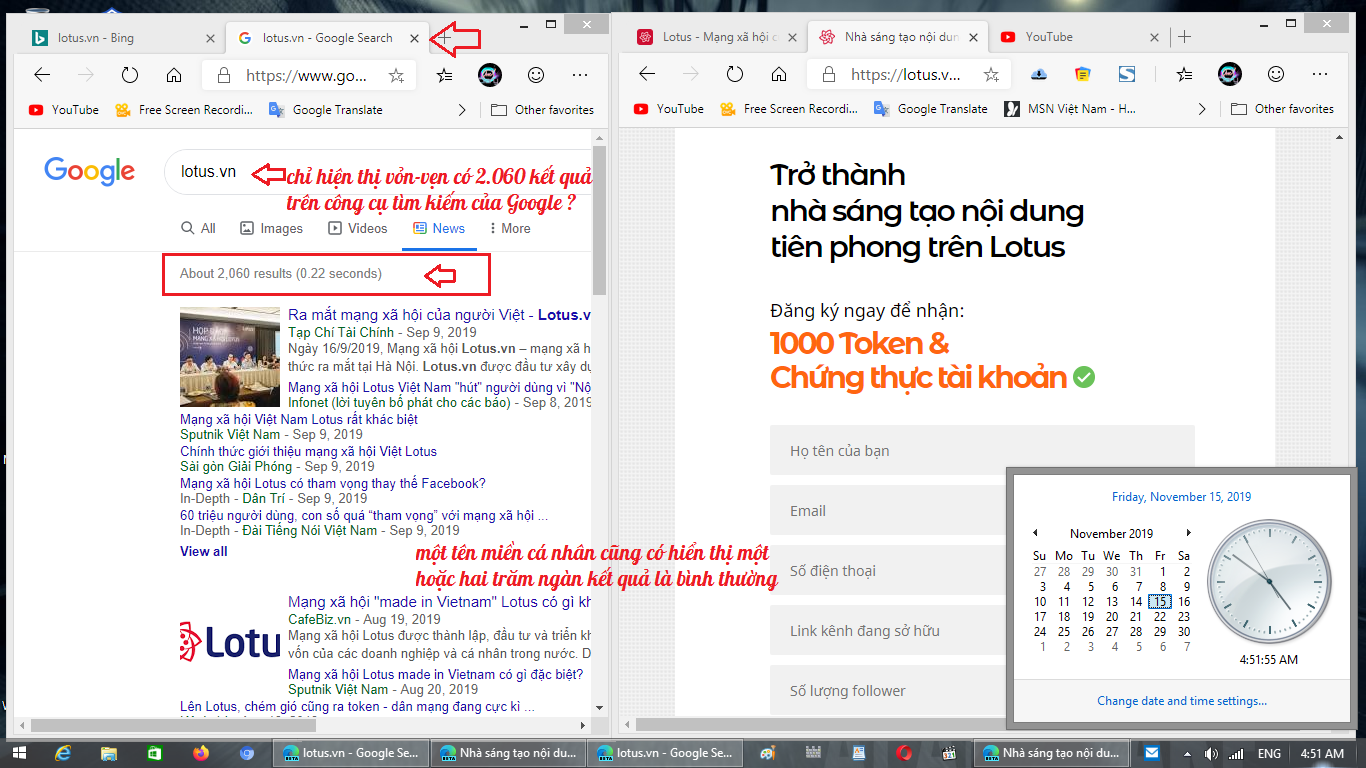
Task: Reload the Lotus registration page
Action: (x=735, y=74)
